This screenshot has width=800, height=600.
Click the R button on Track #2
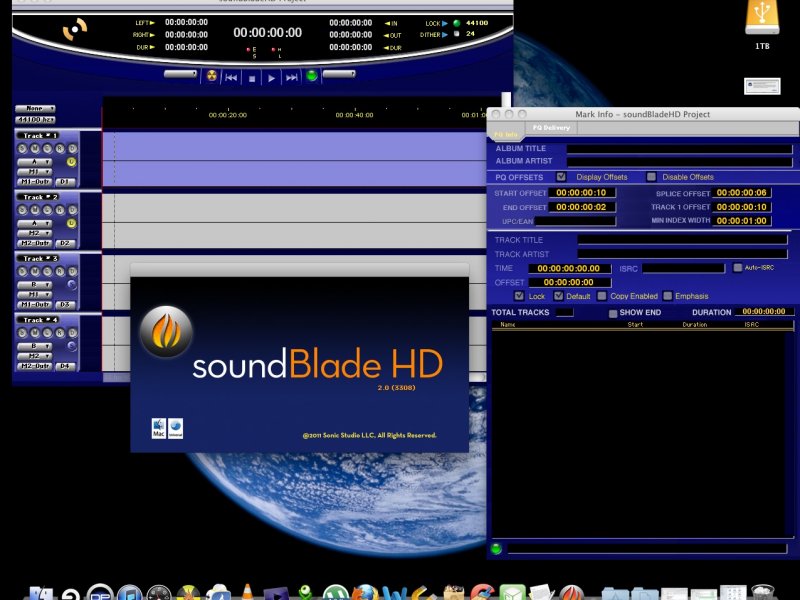[x=60, y=210]
